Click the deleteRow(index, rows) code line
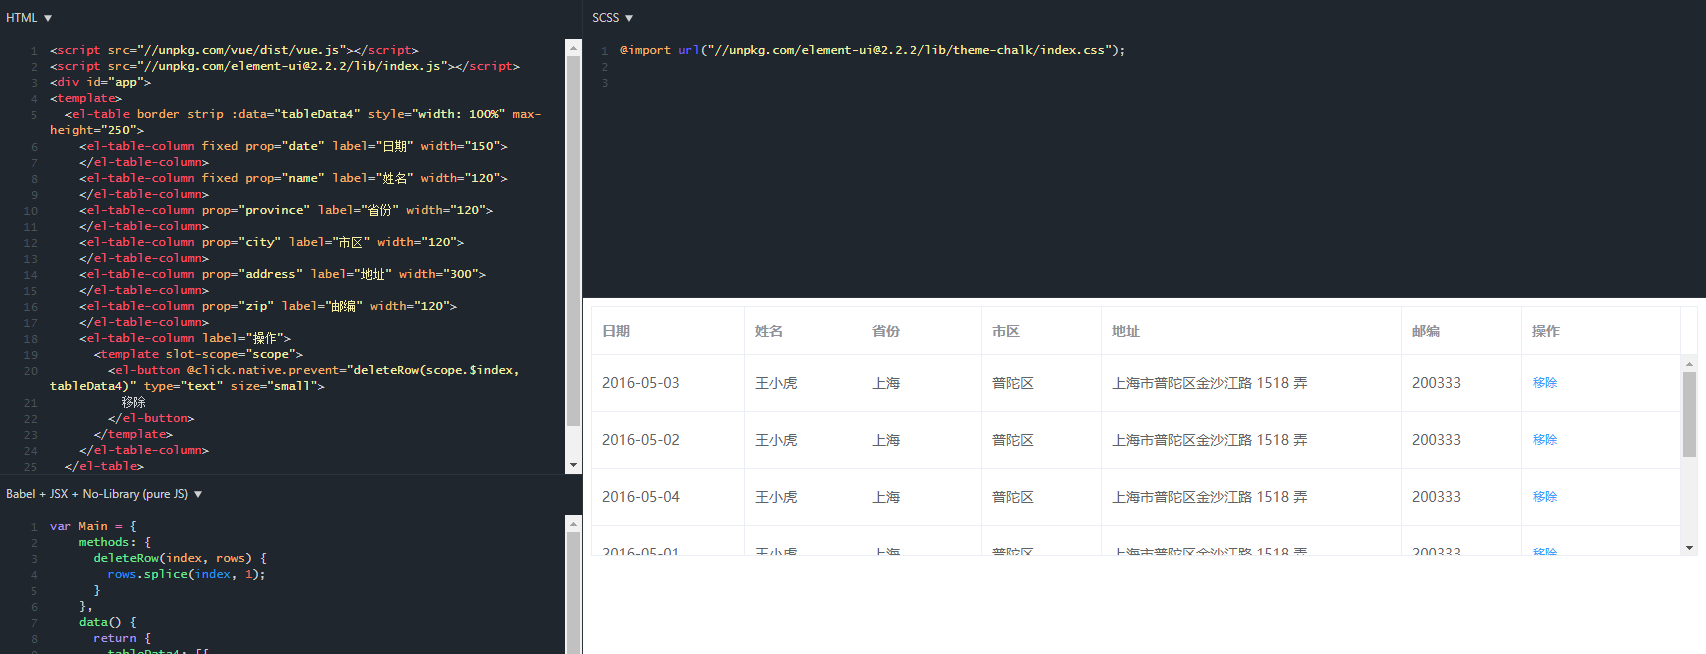Viewport: 1706px width, 654px height. pos(180,558)
